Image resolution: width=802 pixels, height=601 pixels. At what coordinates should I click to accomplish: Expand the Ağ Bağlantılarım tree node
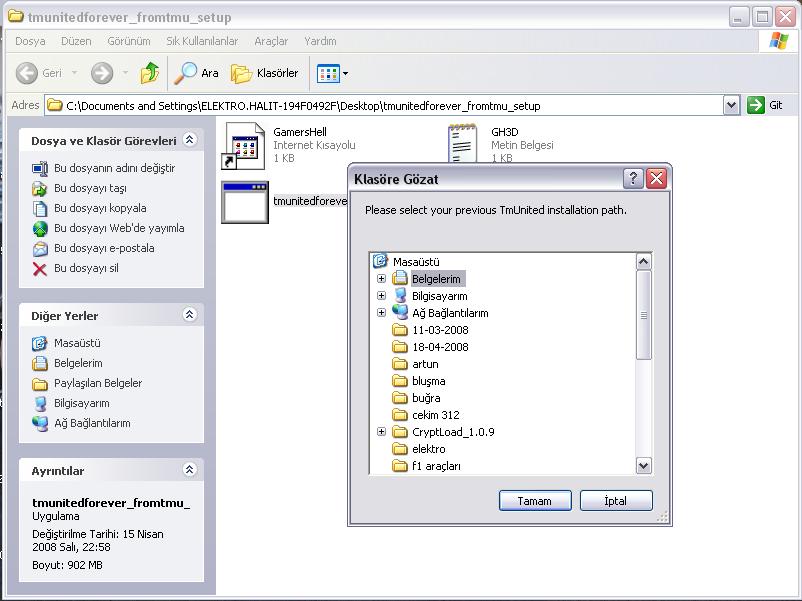click(x=381, y=313)
